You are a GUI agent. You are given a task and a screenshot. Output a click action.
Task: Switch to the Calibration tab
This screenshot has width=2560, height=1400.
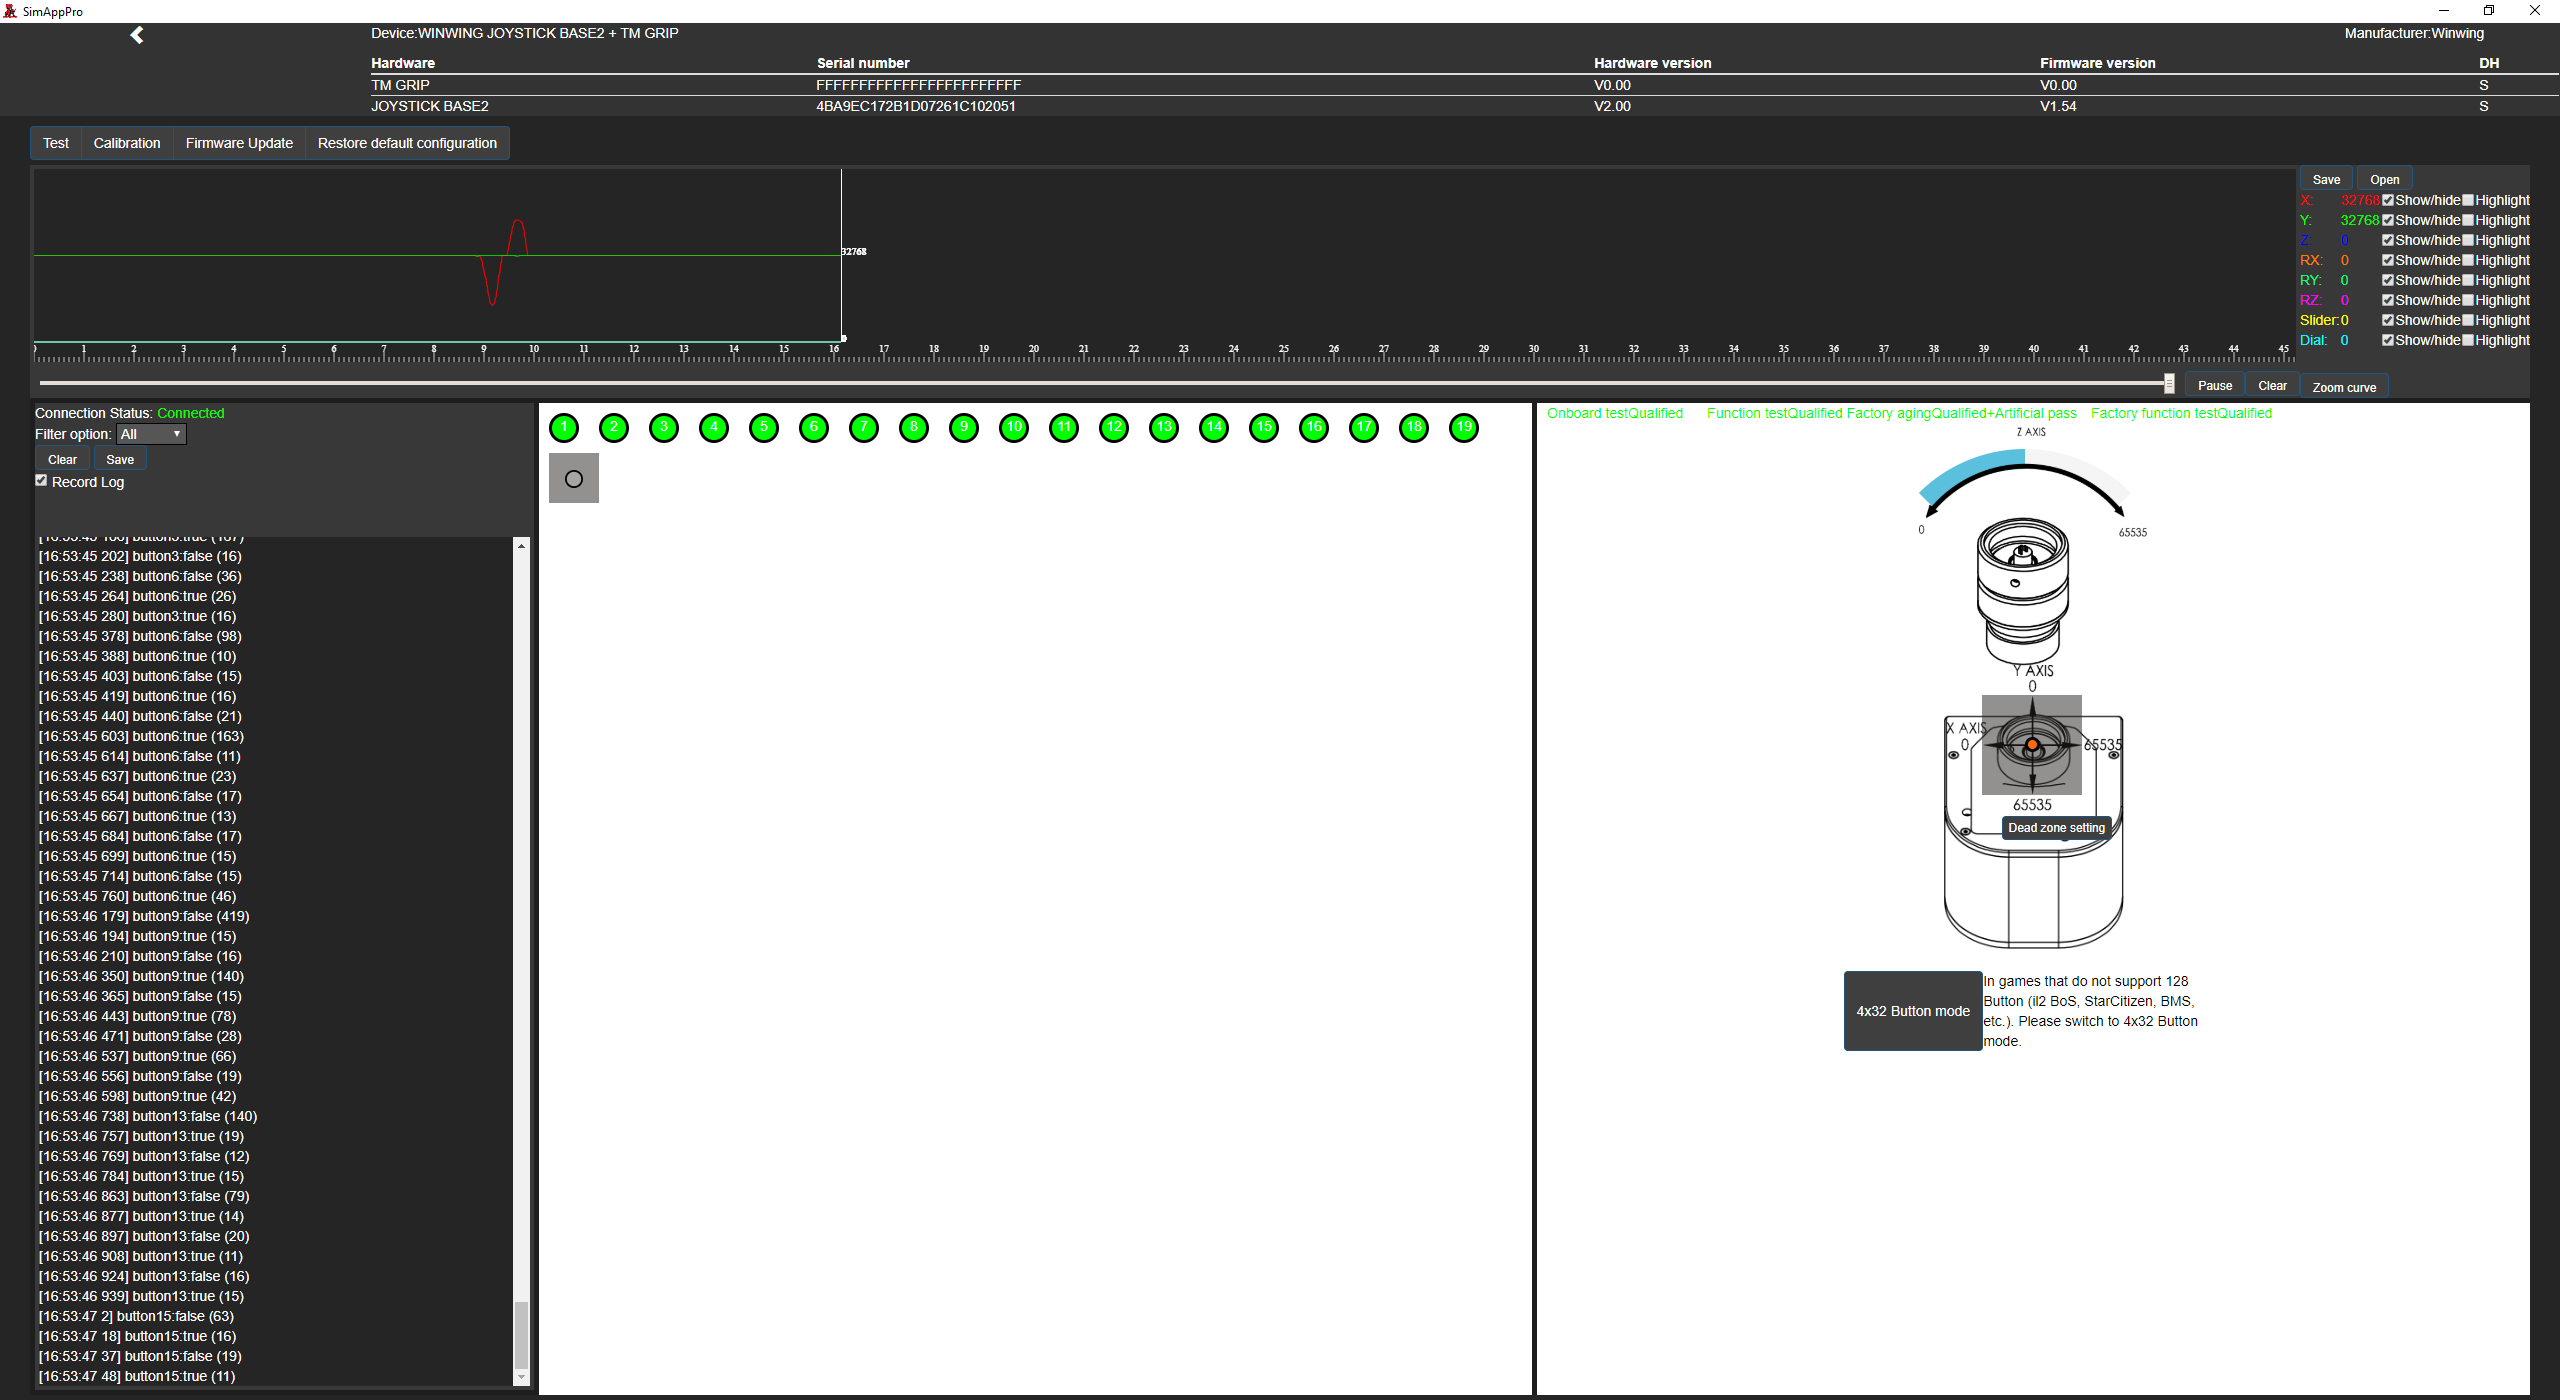click(x=127, y=143)
